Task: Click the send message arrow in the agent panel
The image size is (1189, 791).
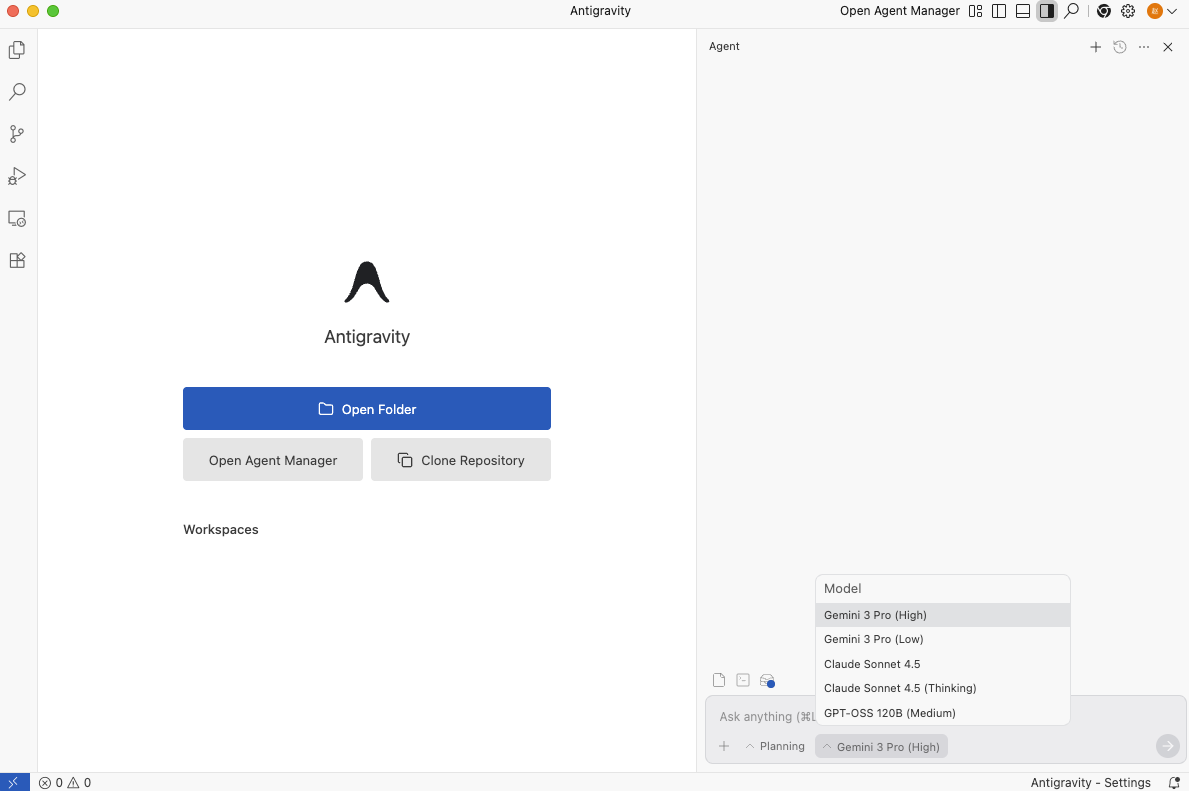Action: pos(1167,745)
